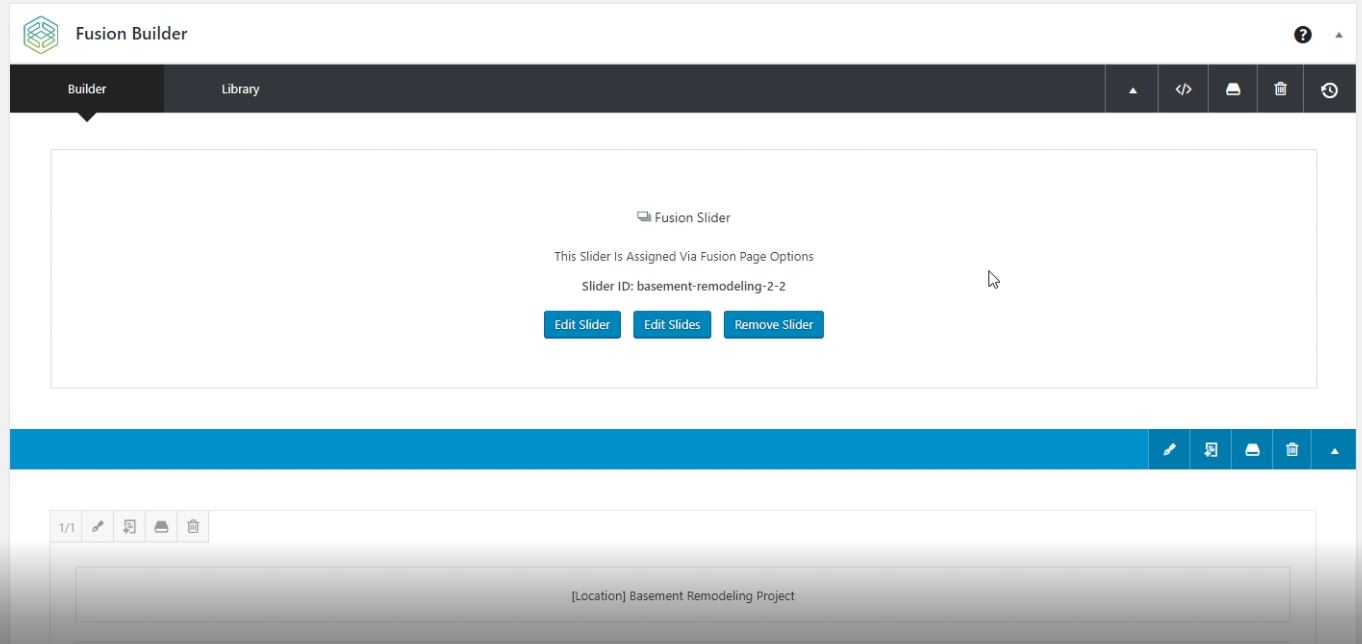Collapse the container with the blue bar arrow
Image resolution: width=1362 pixels, height=644 pixels.
[x=1334, y=450]
